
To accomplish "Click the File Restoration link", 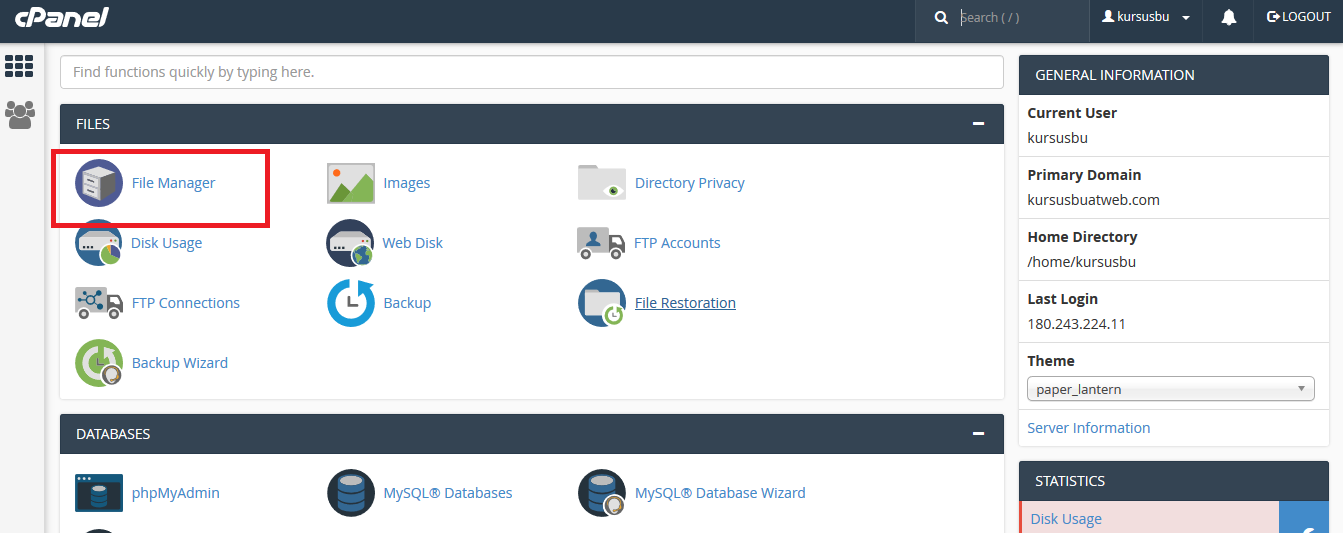I will 685,303.
